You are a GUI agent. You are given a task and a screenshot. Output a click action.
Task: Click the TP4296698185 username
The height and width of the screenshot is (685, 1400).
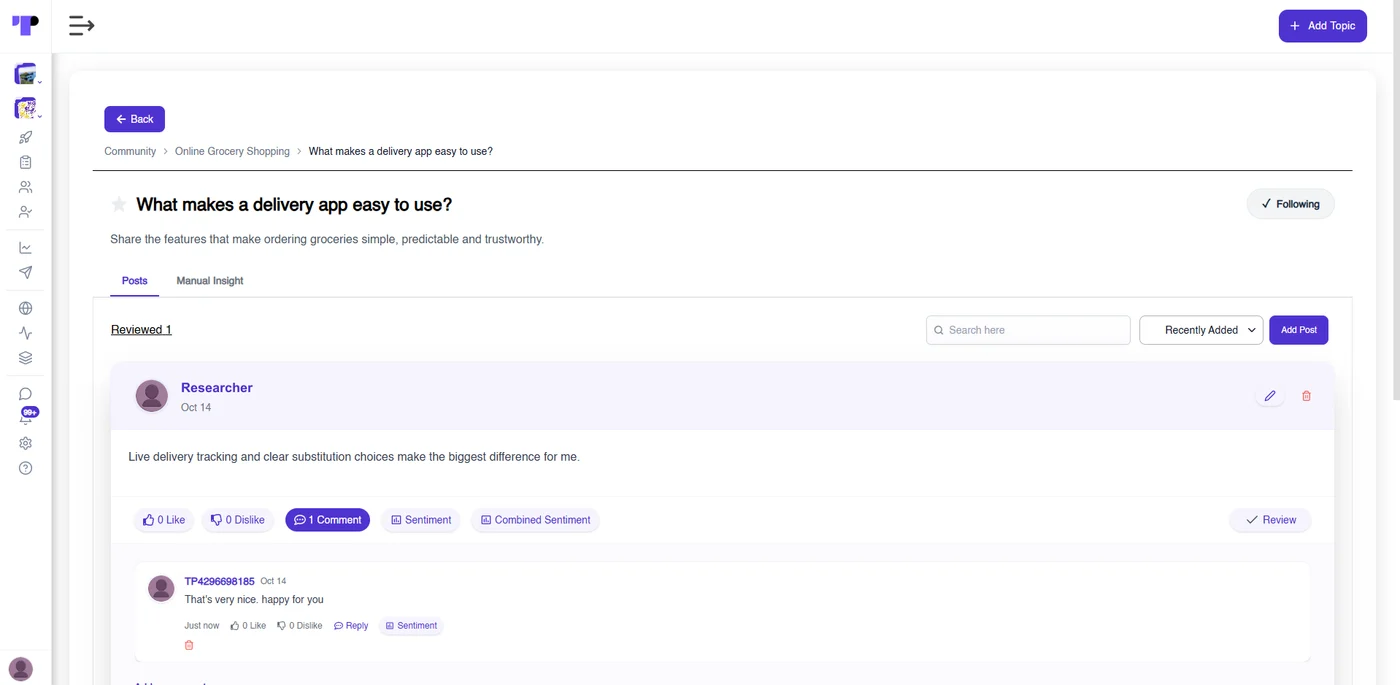pyautogui.click(x=220, y=581)
